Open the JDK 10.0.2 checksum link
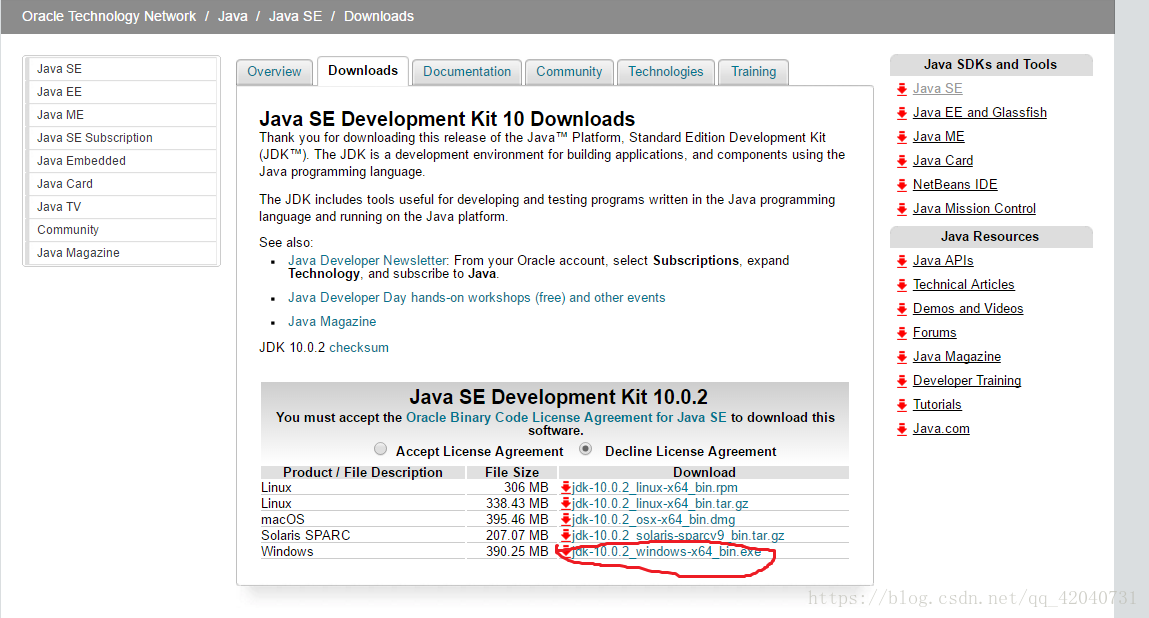This screenshot has width=1149, height=618. pos(358,347)
